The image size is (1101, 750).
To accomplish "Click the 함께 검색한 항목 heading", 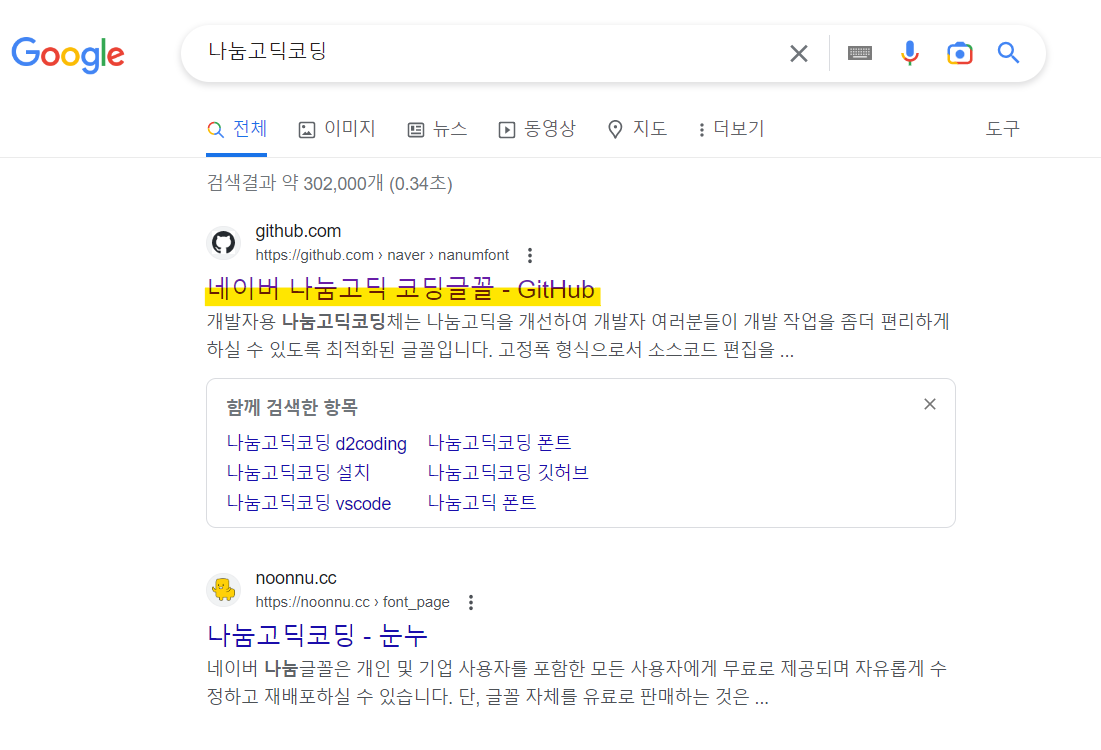I will [x=292, y=407].
